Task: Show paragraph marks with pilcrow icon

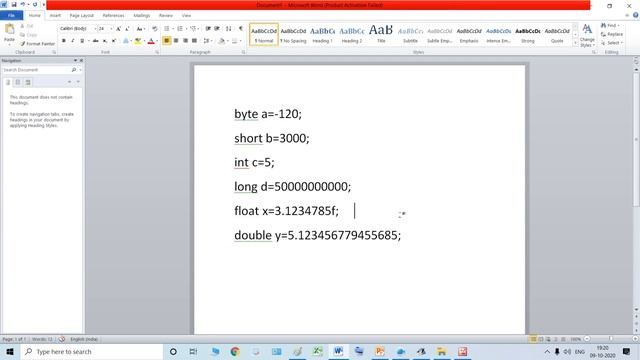Action: pyautogui.click(x=241, y=29)
